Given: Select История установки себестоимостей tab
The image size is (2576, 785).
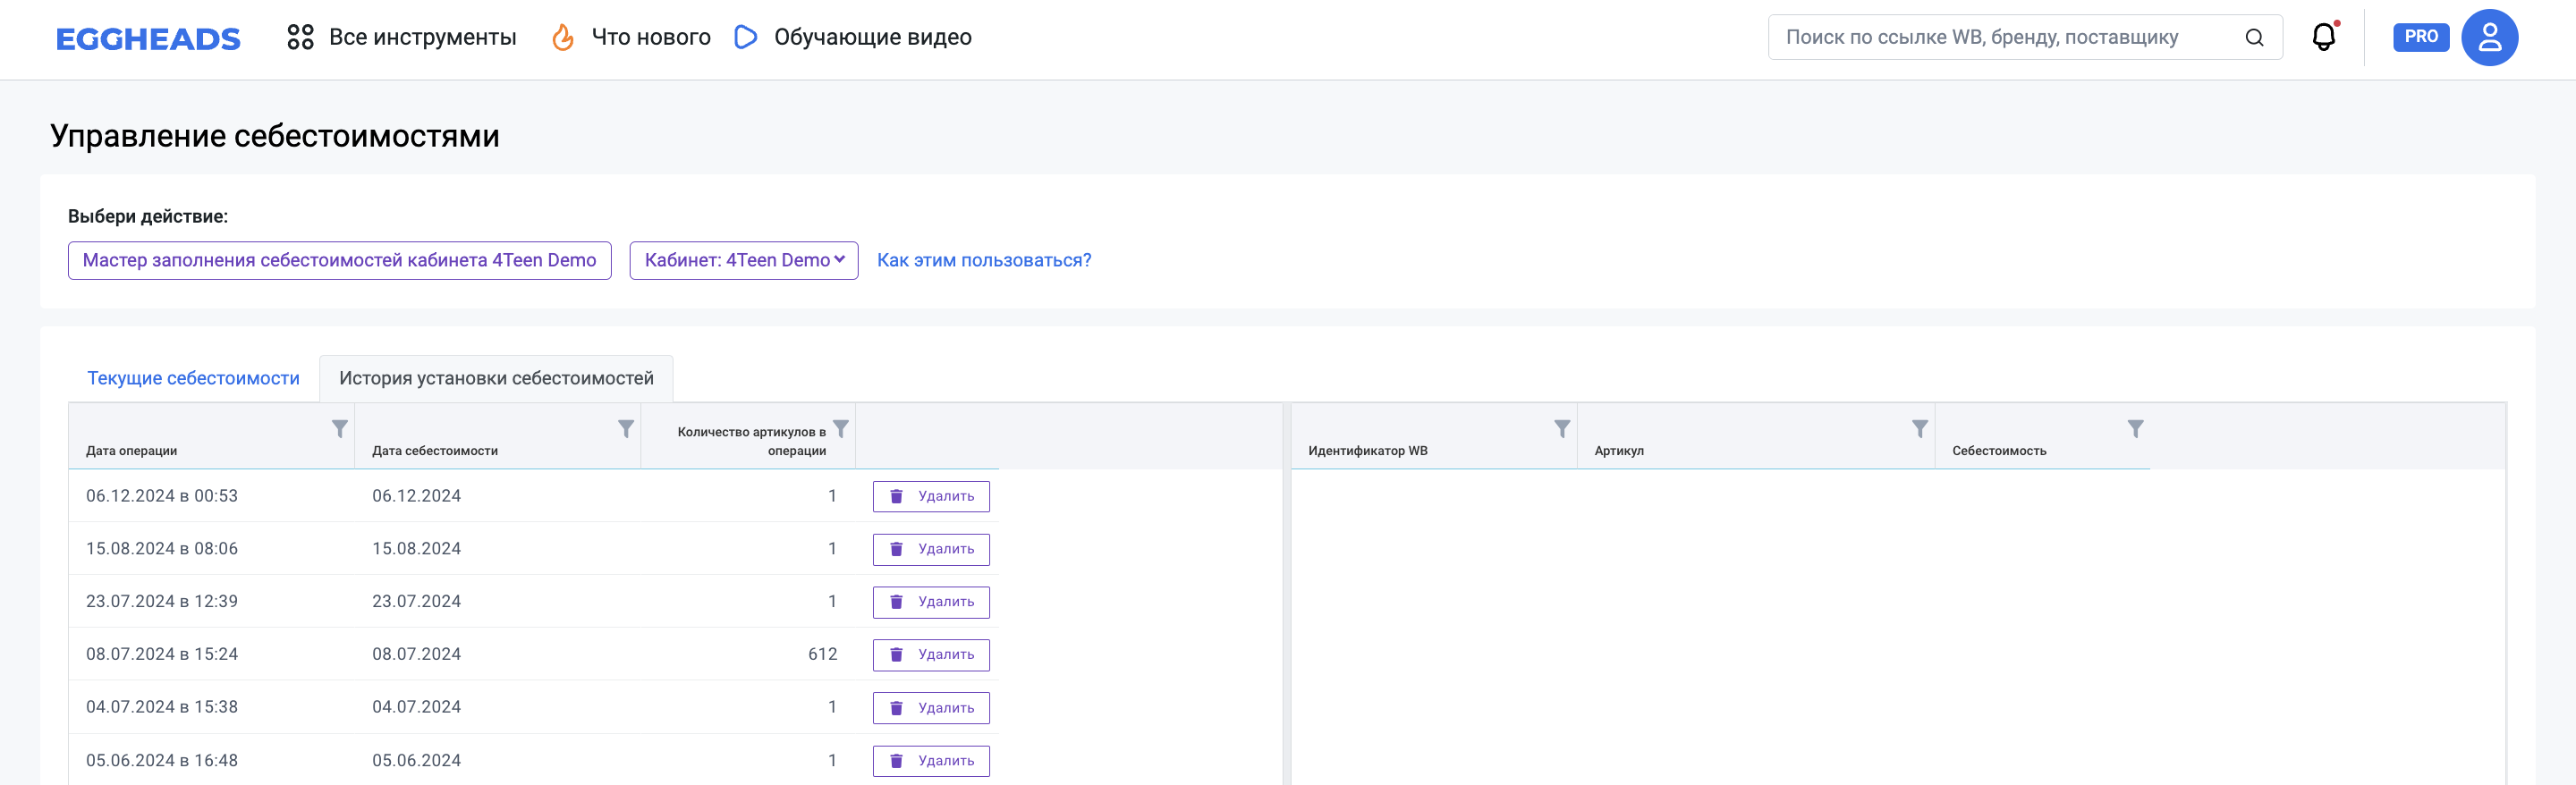Looking at the screenshot, I should tap(496, 378).
